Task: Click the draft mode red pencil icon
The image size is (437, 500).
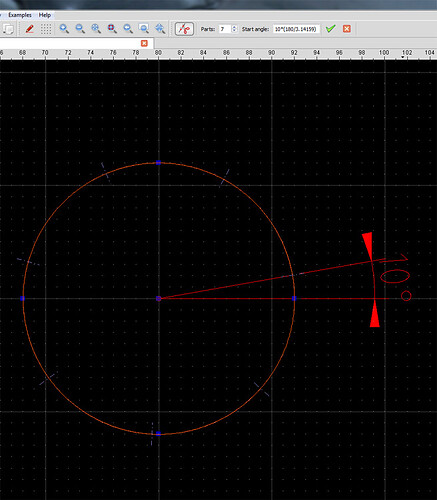Action: 30,29
